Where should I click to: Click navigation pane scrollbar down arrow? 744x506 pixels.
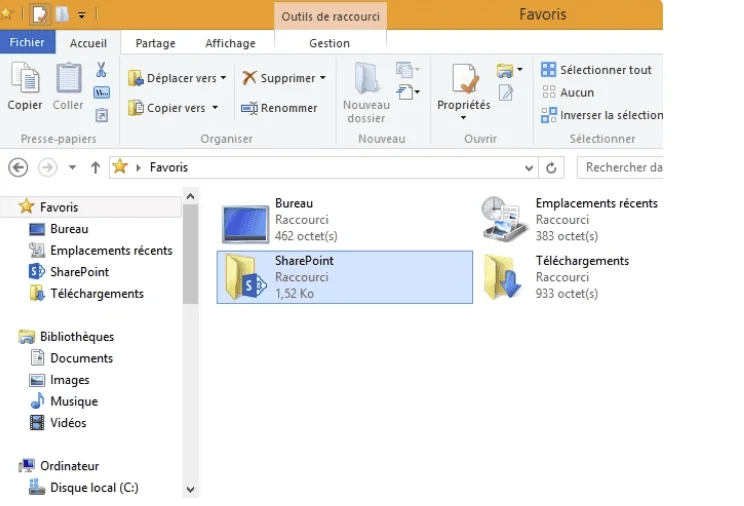pyautogui.click(x=190, y=489)
